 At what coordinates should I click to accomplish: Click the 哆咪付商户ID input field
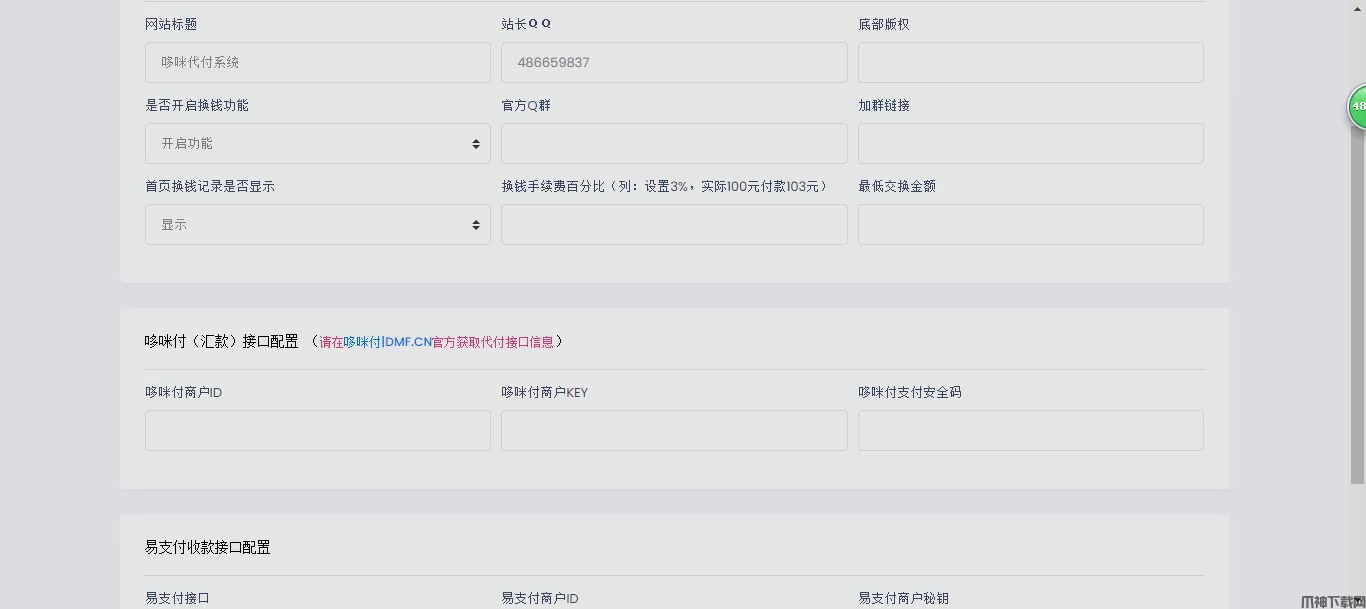(318, 431)
